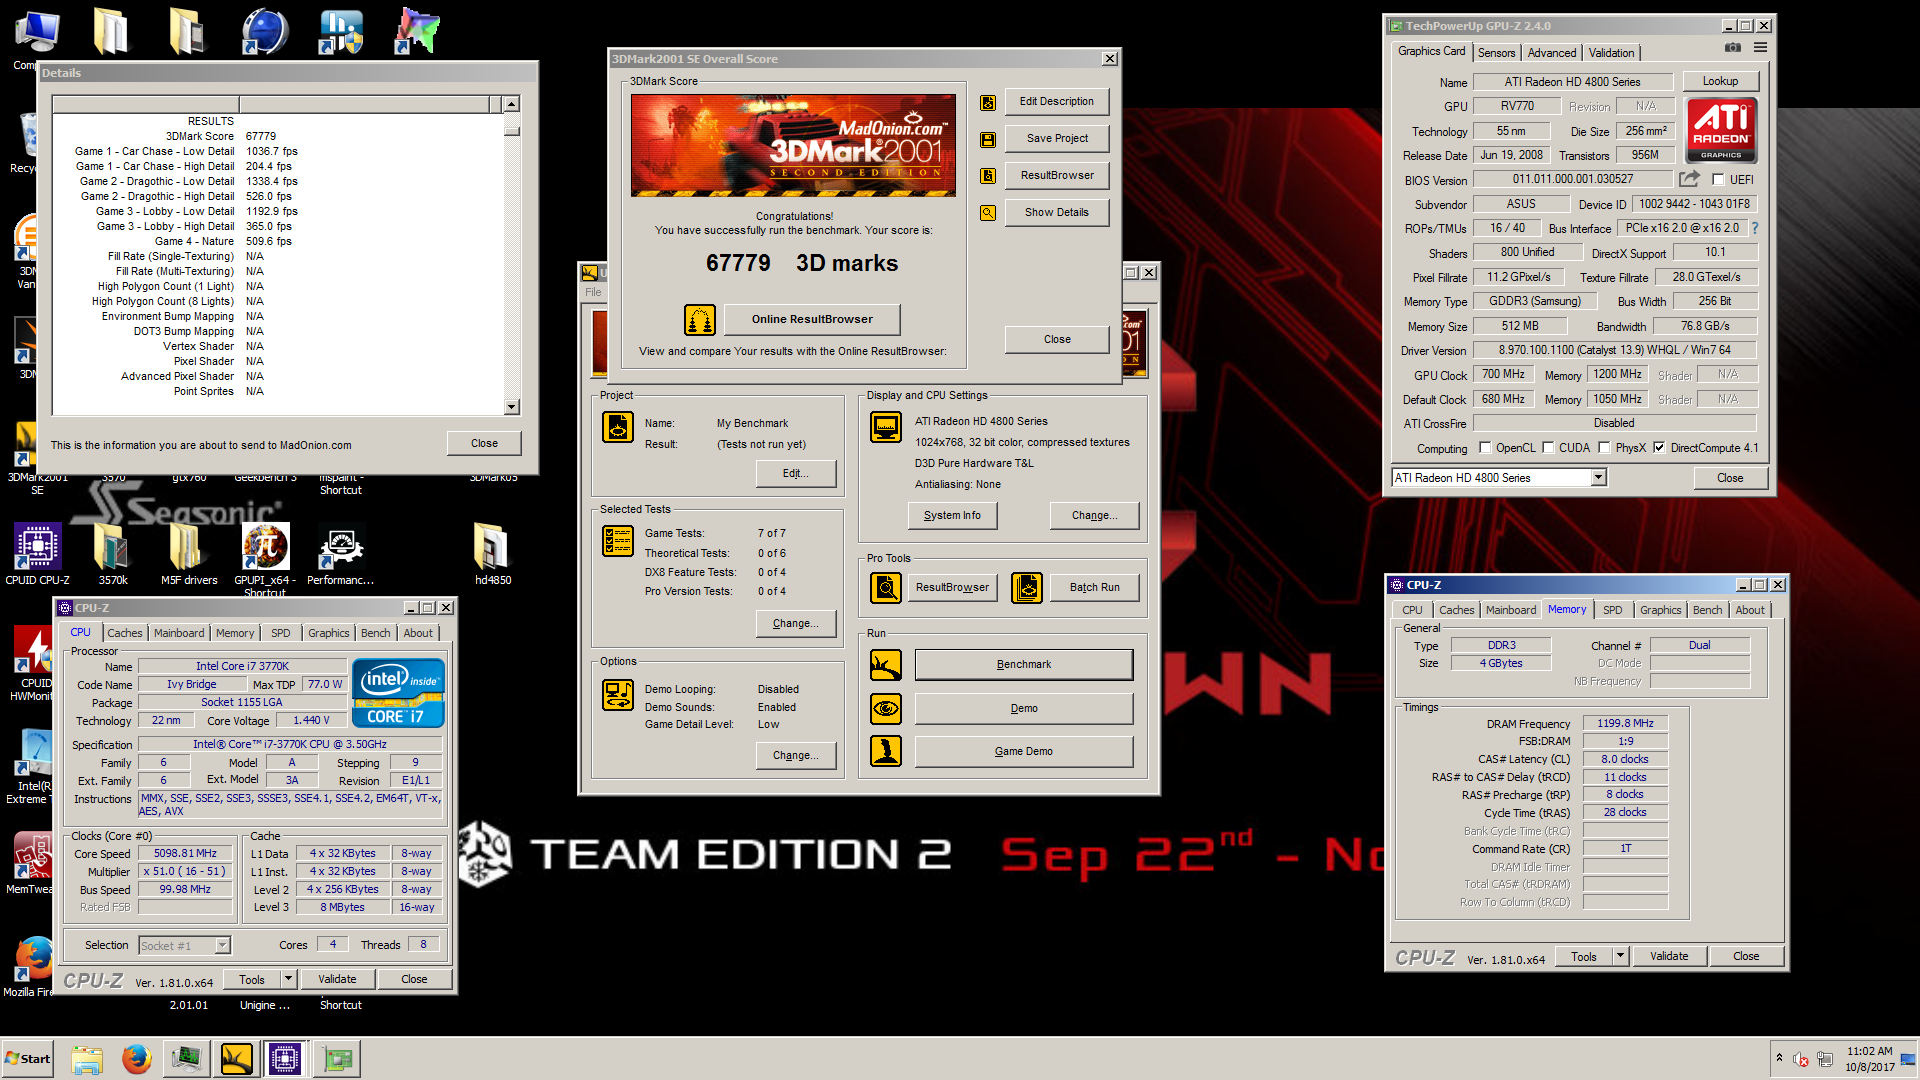The image size is (1920, 1080).
Task: Open Windows Explorer from the taskbar
Action: coord(87,1059)
